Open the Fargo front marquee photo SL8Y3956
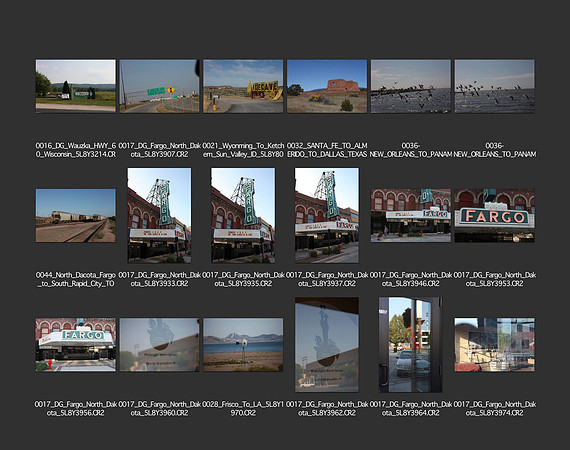The width and height of the screenshot is (570, 450). pyautogui.click(x=76, y=345)
